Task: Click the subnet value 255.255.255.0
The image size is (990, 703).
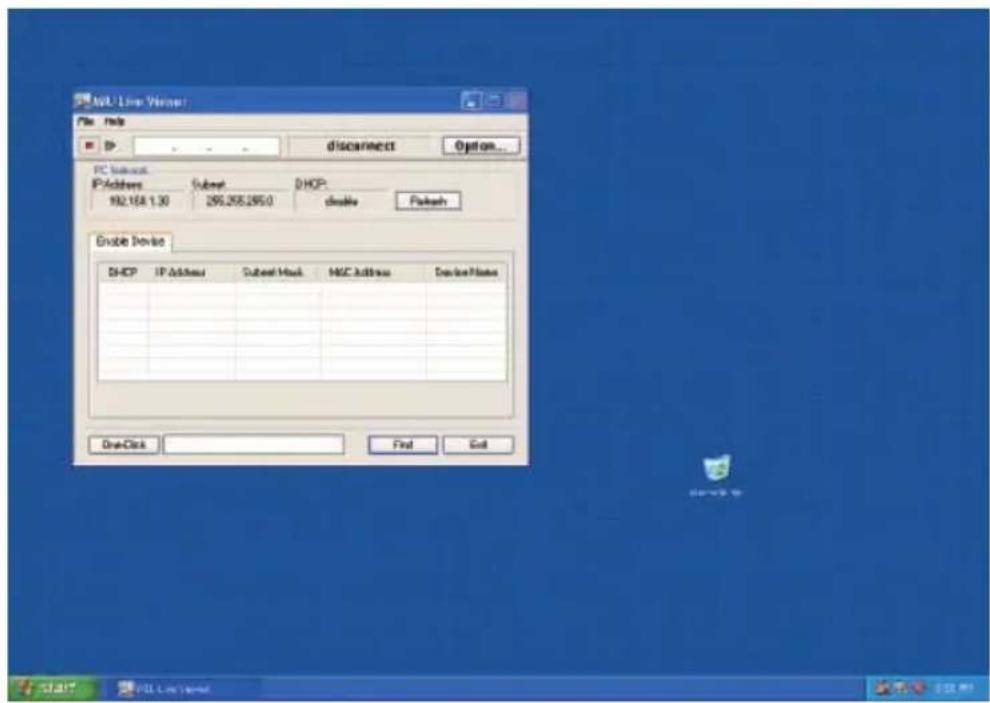Action: coord(239,201)
